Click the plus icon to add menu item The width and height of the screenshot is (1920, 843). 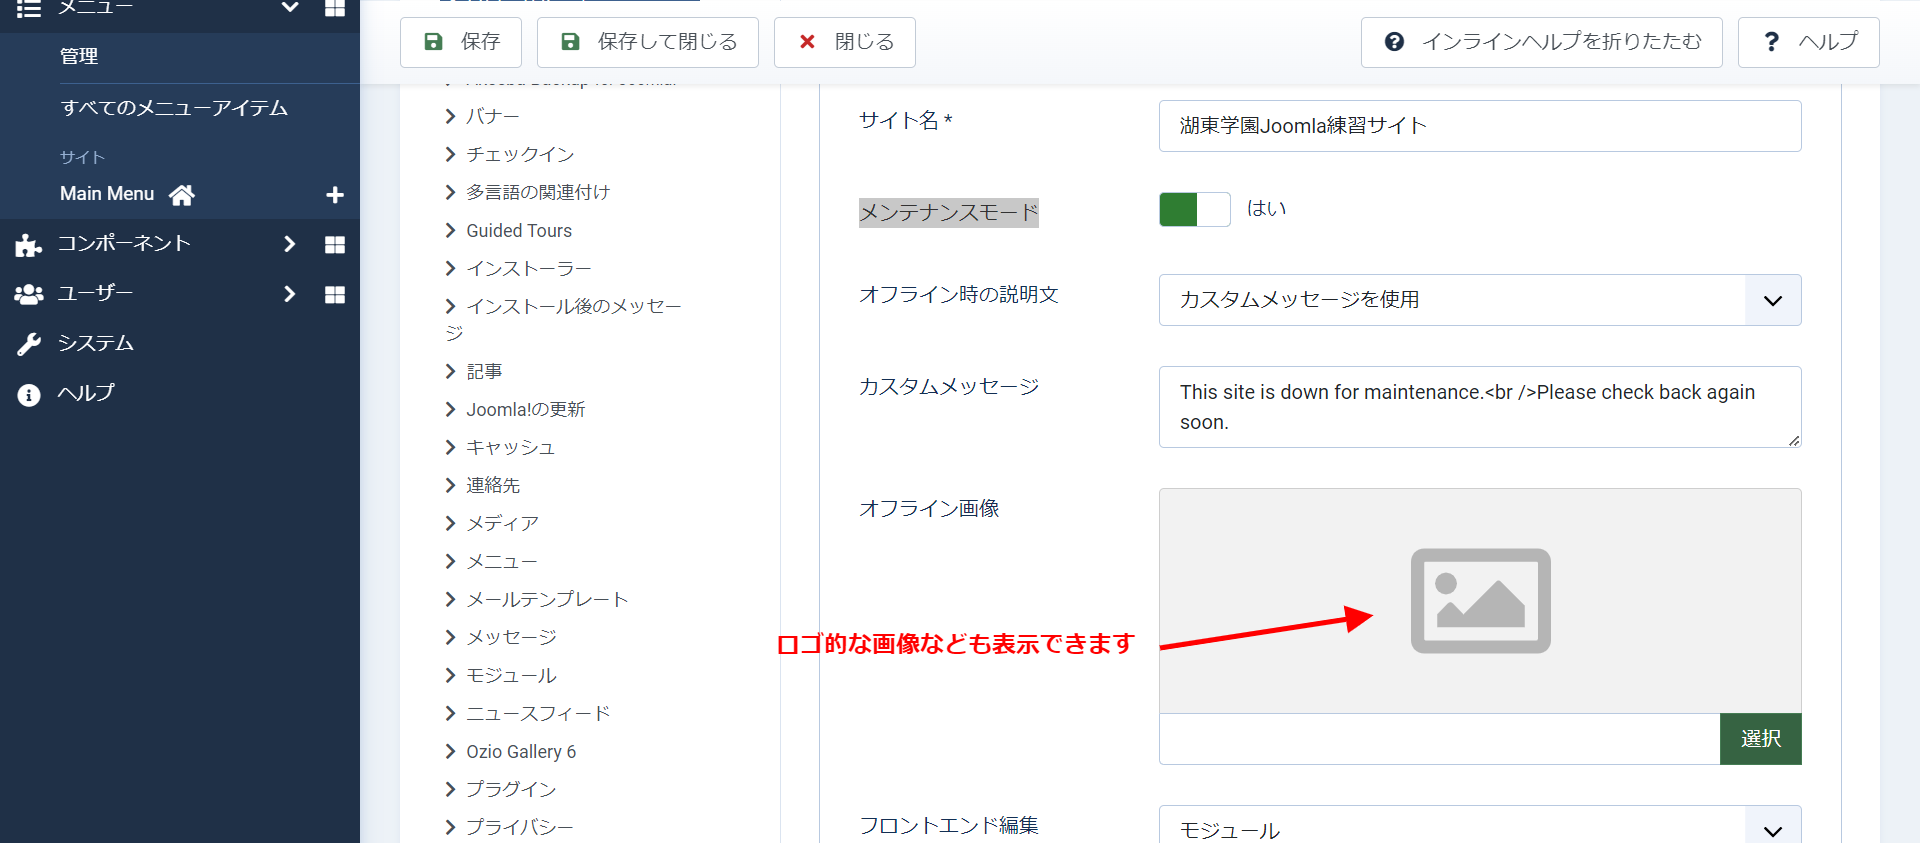point(335,195)
